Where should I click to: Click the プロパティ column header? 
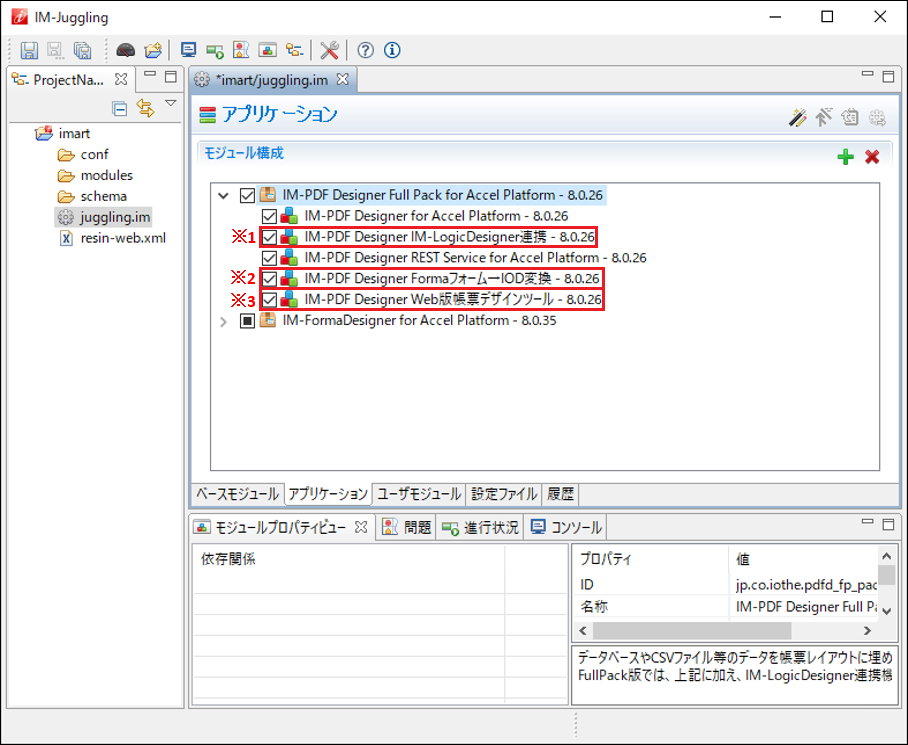click(651, 559)
